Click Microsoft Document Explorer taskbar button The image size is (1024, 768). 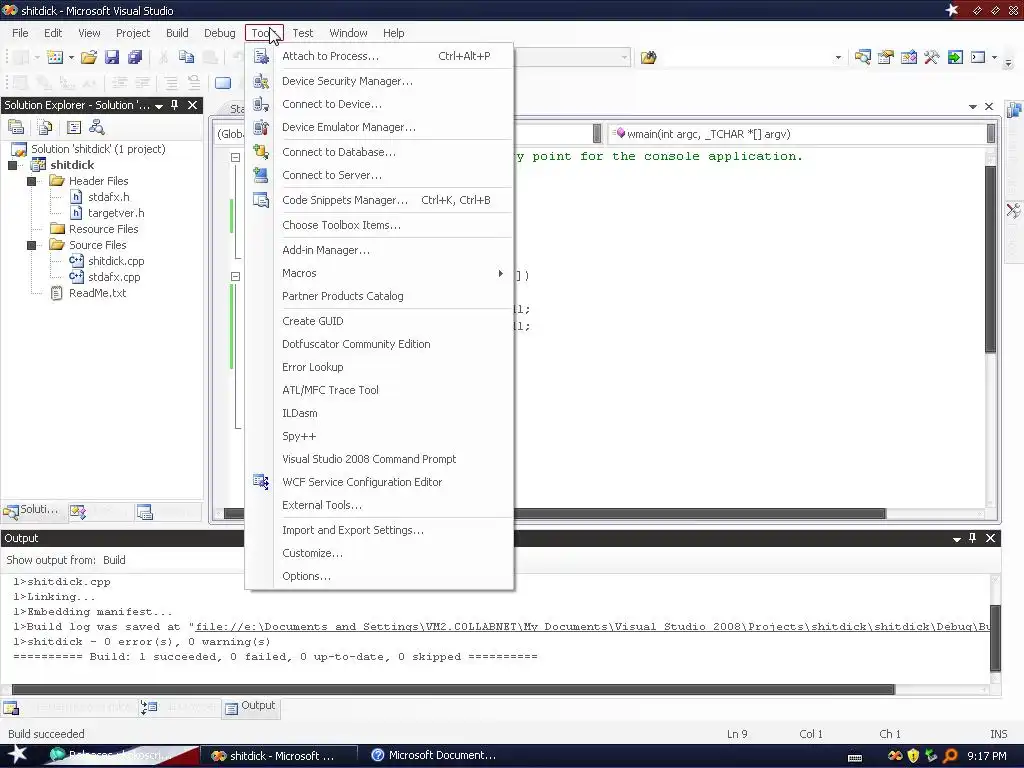pos(434,756)
